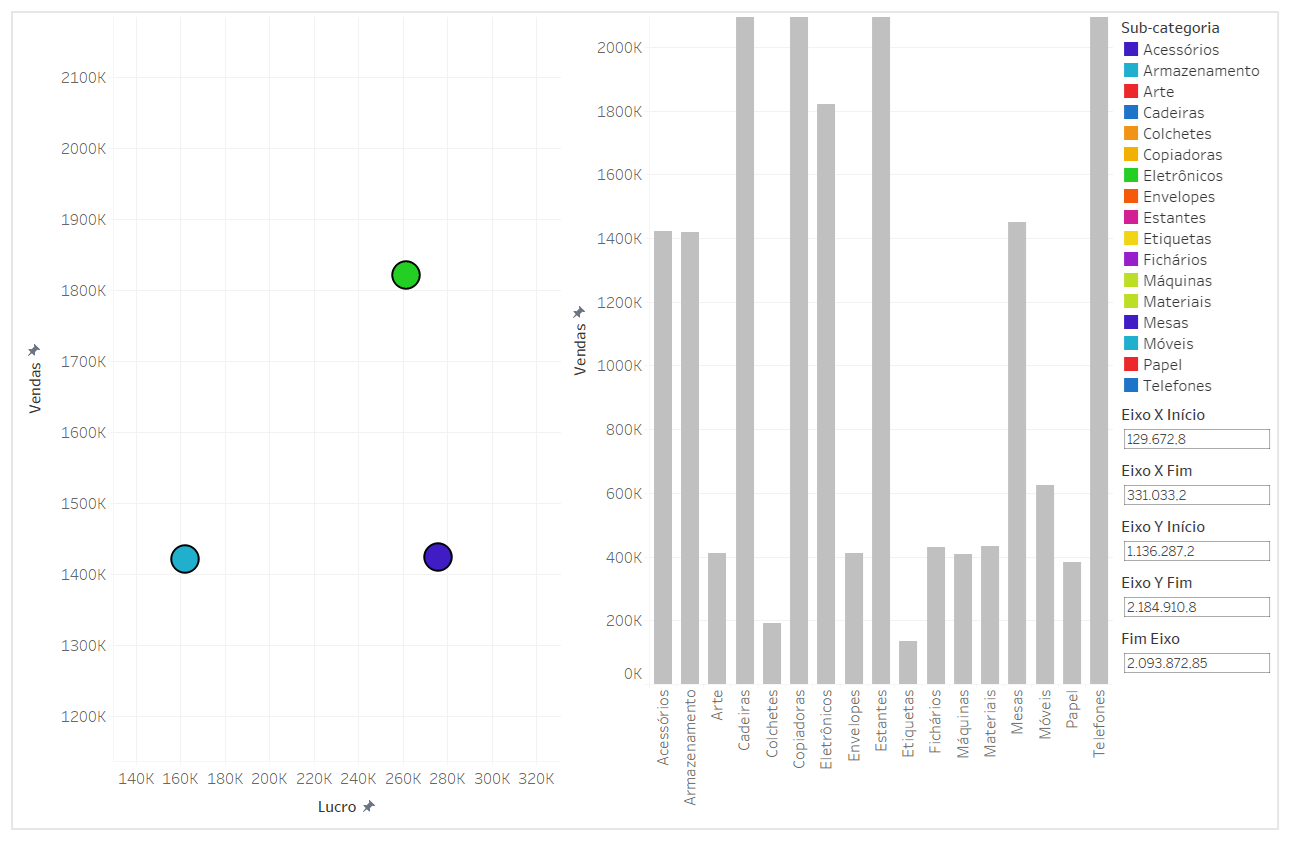Select the cyan scatter circle near 160K

[185, 559]
